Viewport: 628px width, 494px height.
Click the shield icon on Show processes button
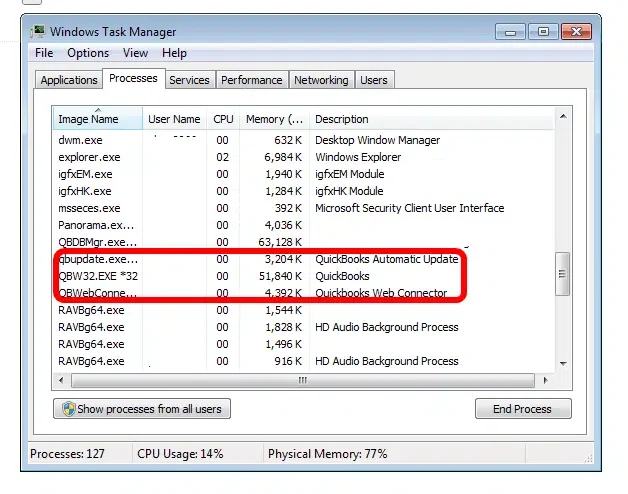point(68,409)
